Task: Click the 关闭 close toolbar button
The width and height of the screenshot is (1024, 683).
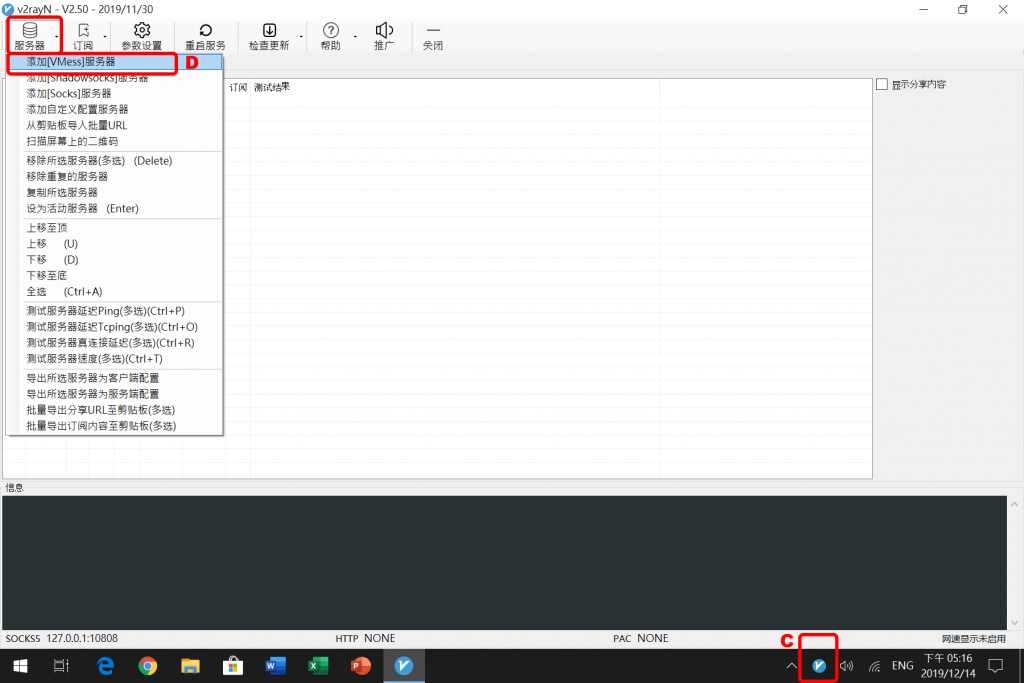Action: pyautogui.click(x=433, y=37)
